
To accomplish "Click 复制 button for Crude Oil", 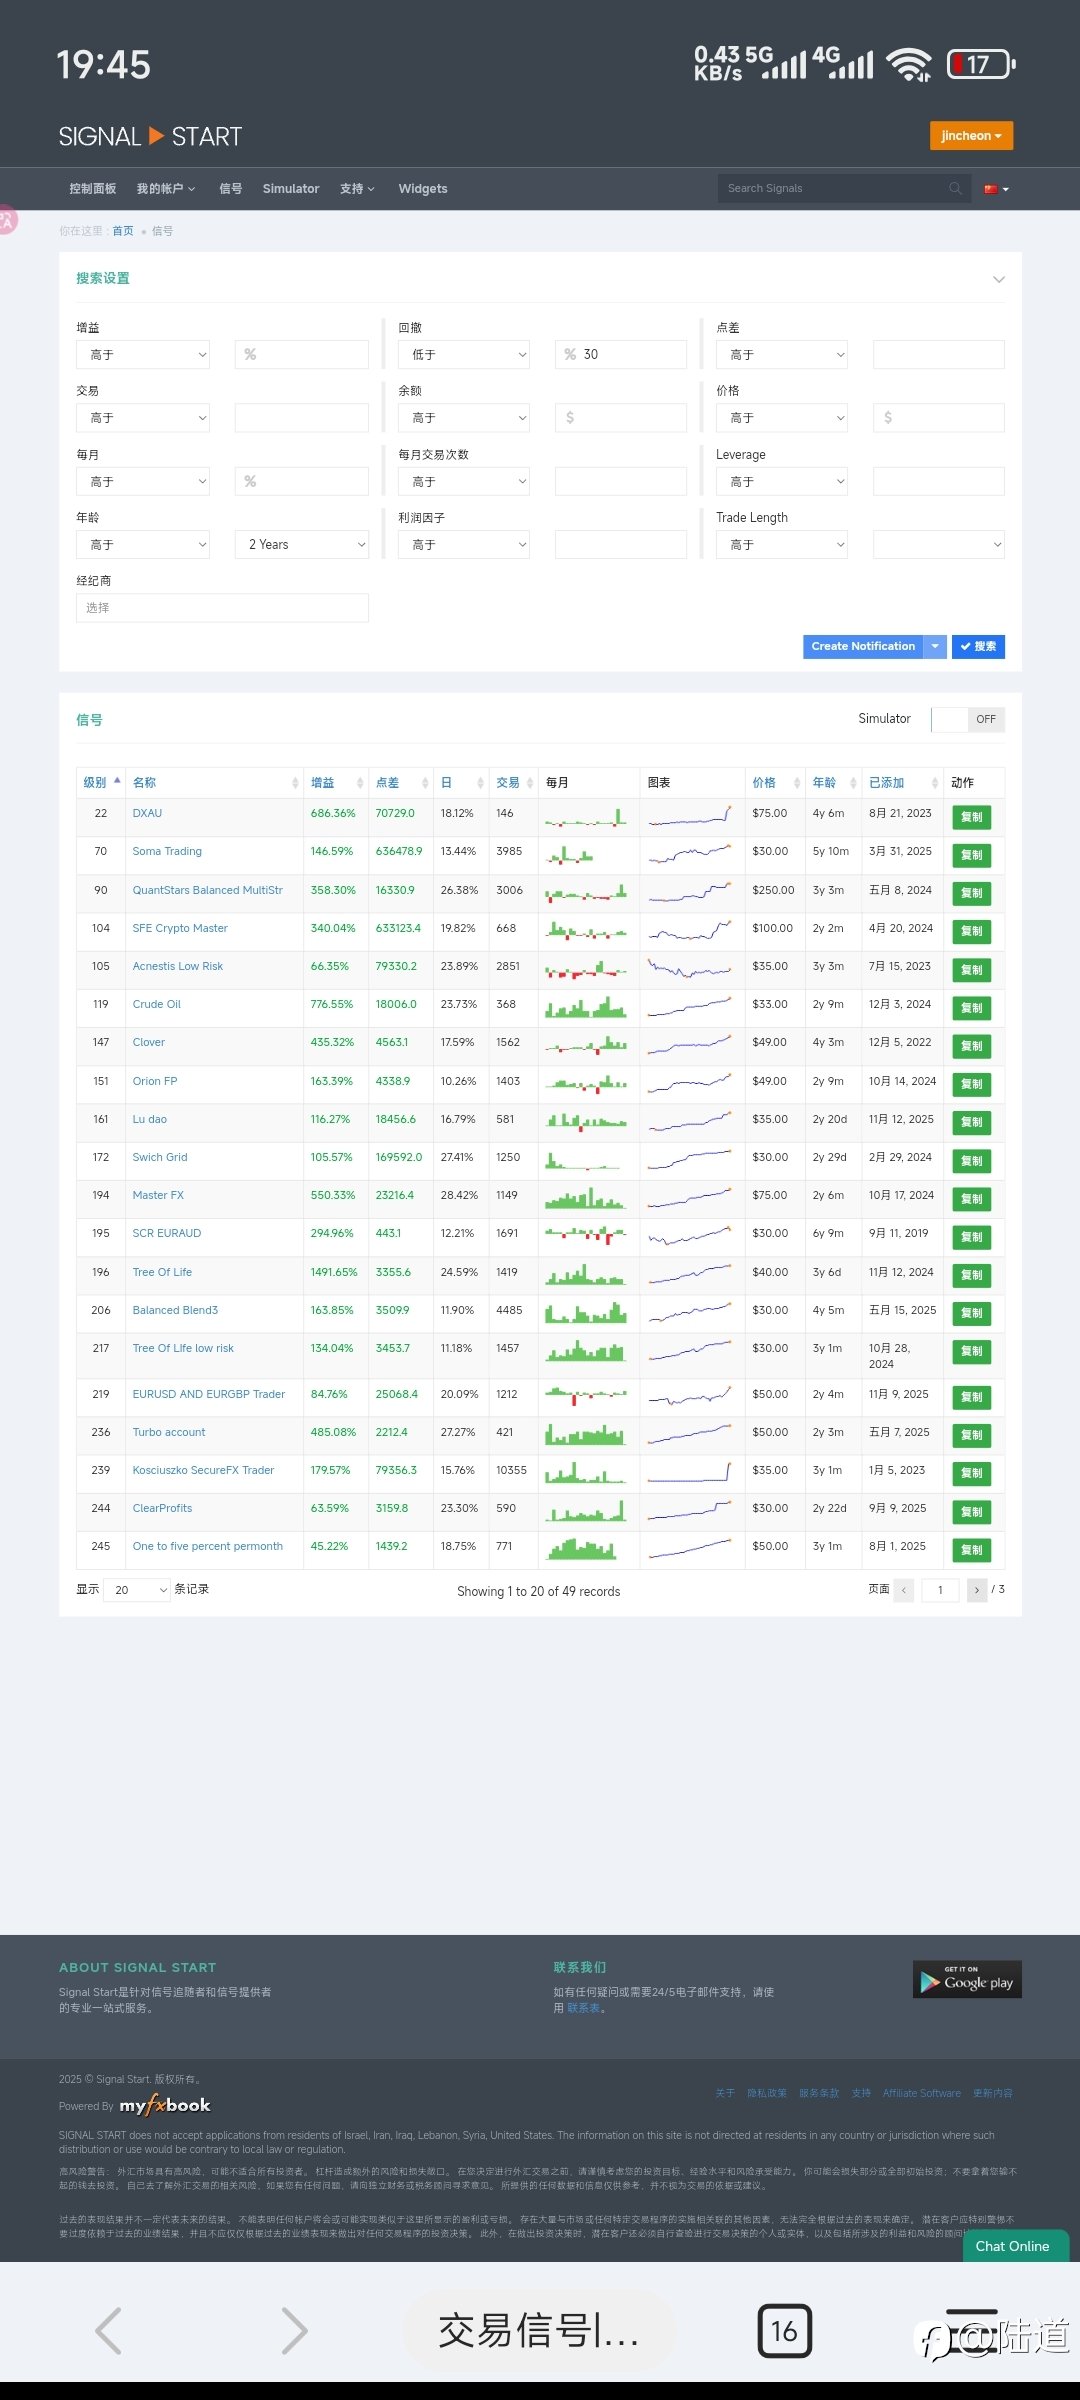I will [x=971, y=1008].
